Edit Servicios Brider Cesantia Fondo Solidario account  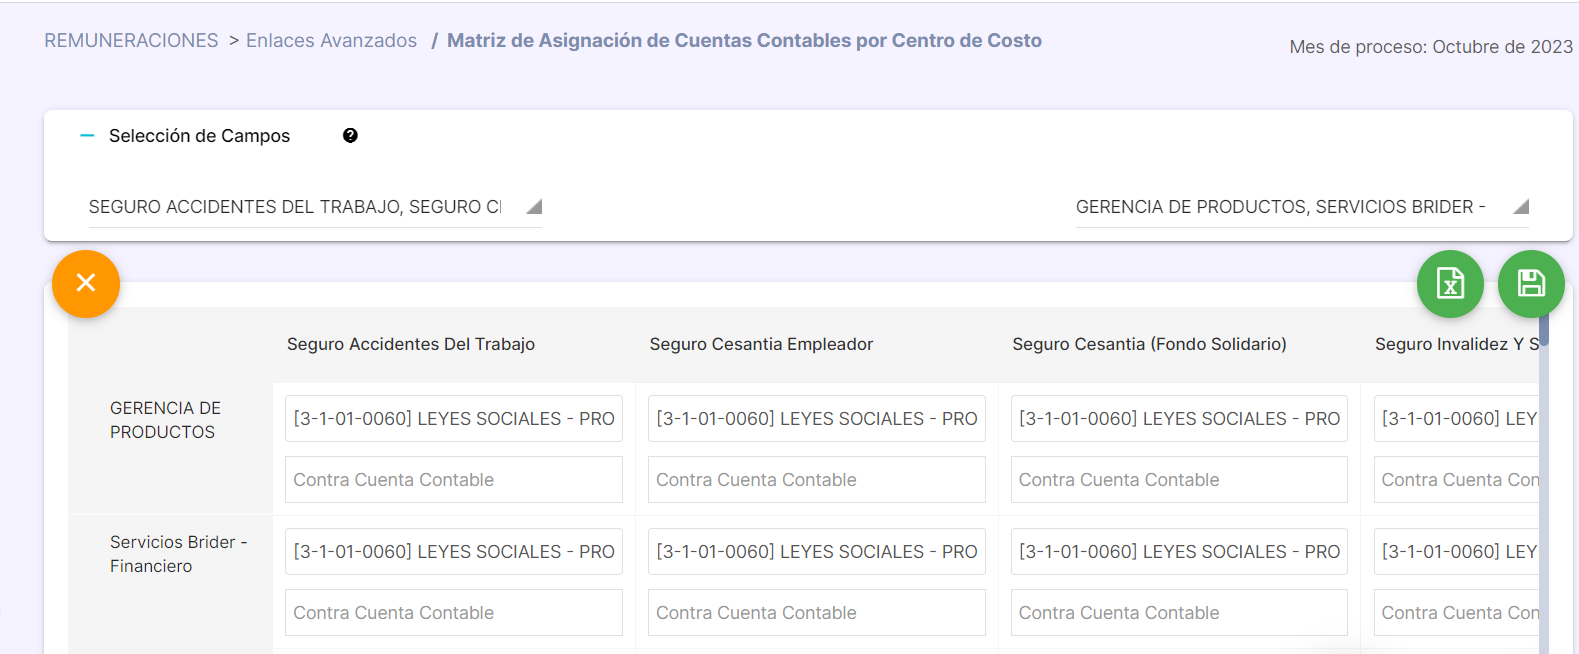tap(1179, 552)
